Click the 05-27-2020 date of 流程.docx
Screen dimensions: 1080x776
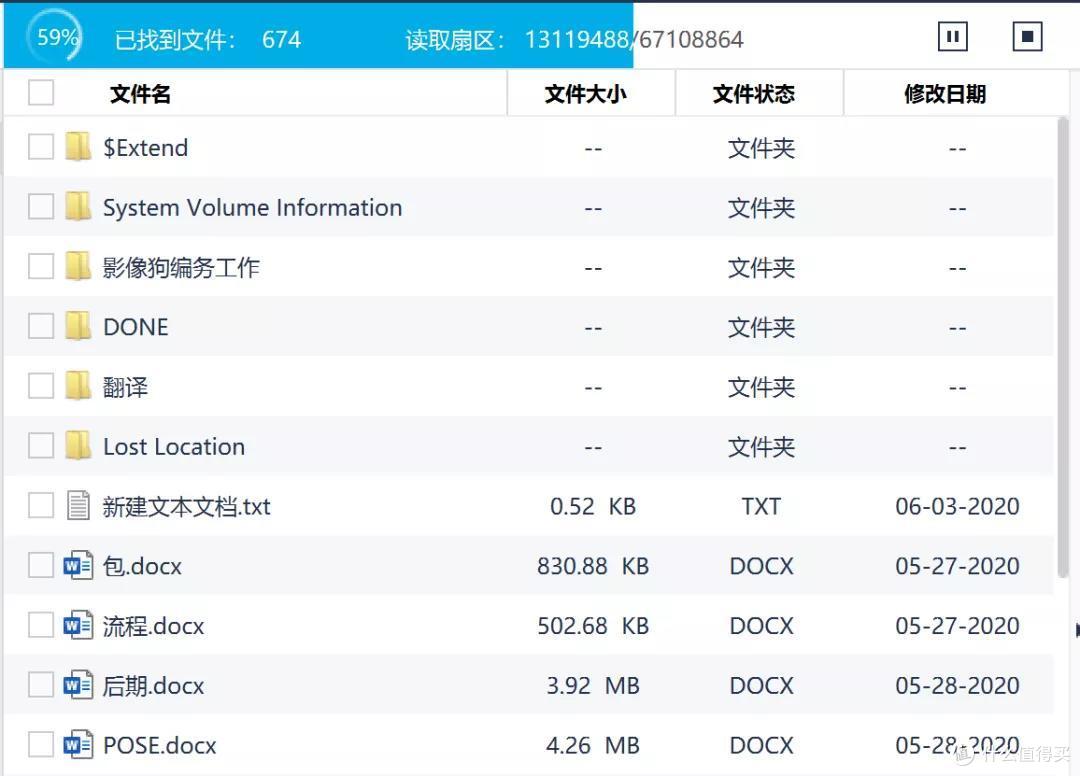[x=957, y=626]
